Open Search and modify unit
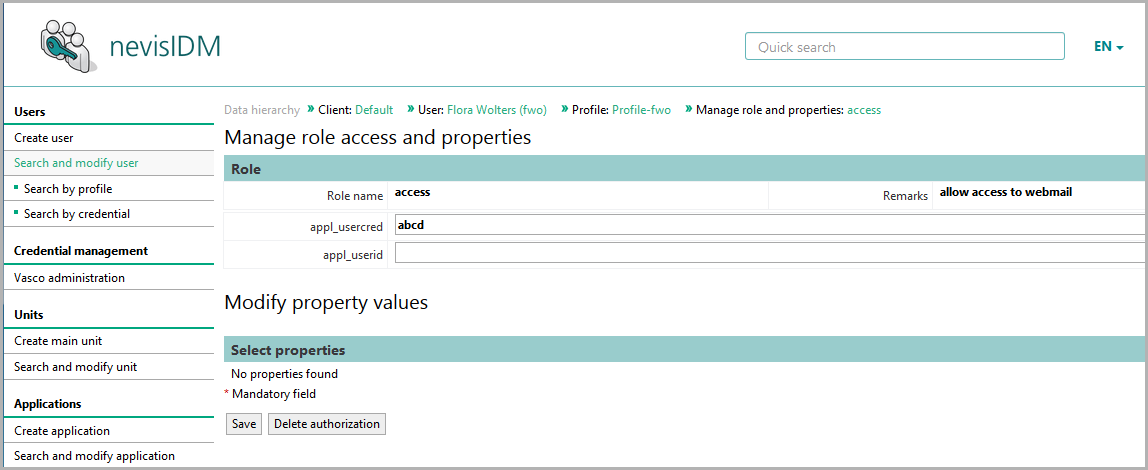 coord(75,367)
